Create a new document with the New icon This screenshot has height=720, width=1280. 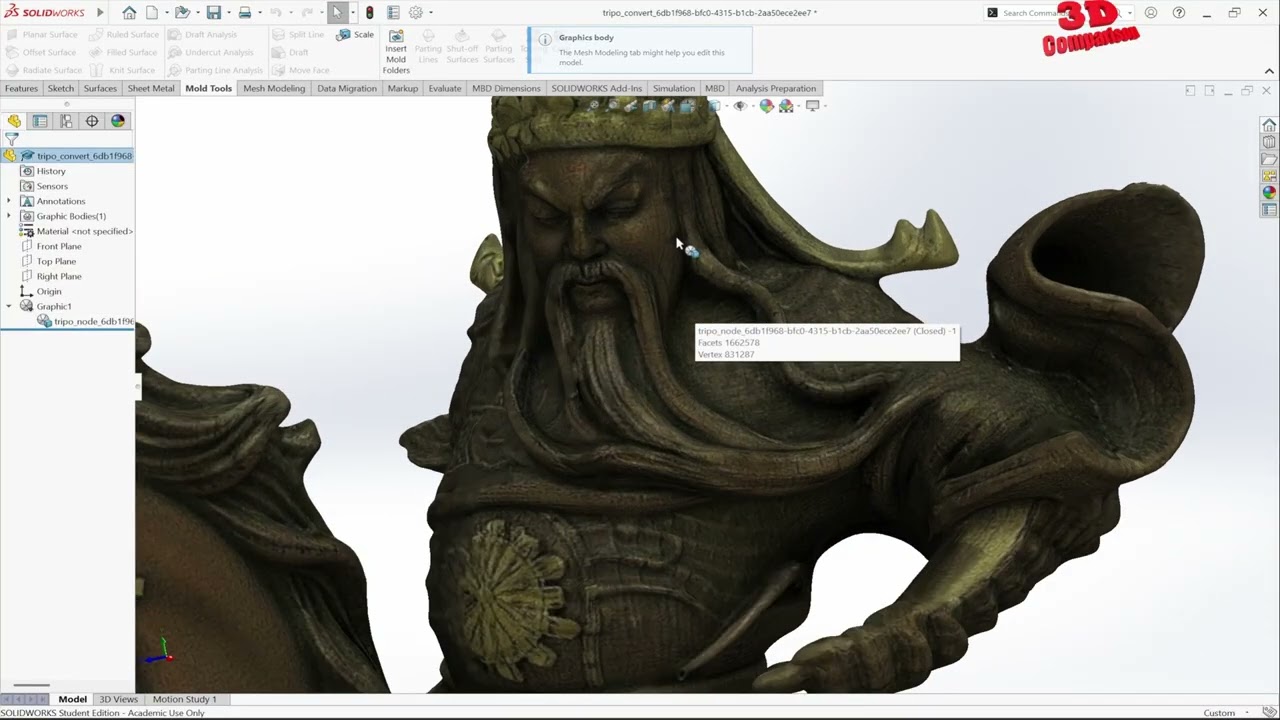pos(152,13)
